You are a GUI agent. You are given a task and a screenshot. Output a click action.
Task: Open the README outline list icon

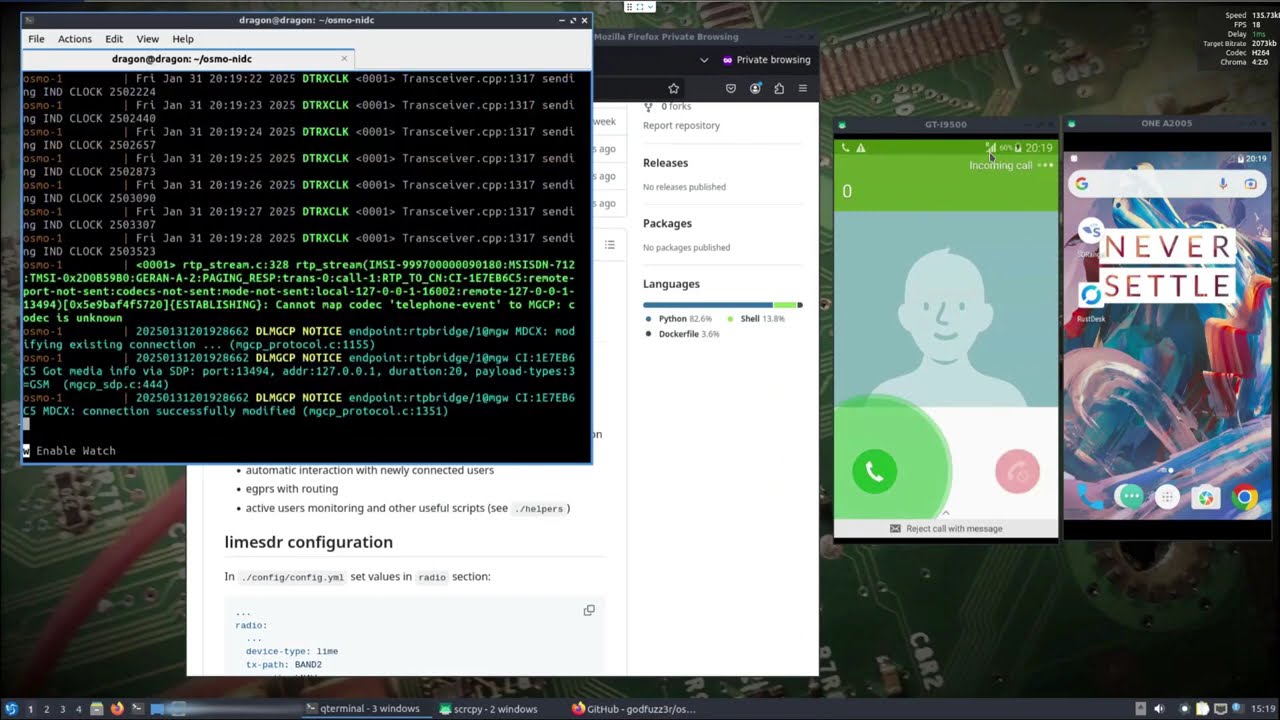coord(610,245)
